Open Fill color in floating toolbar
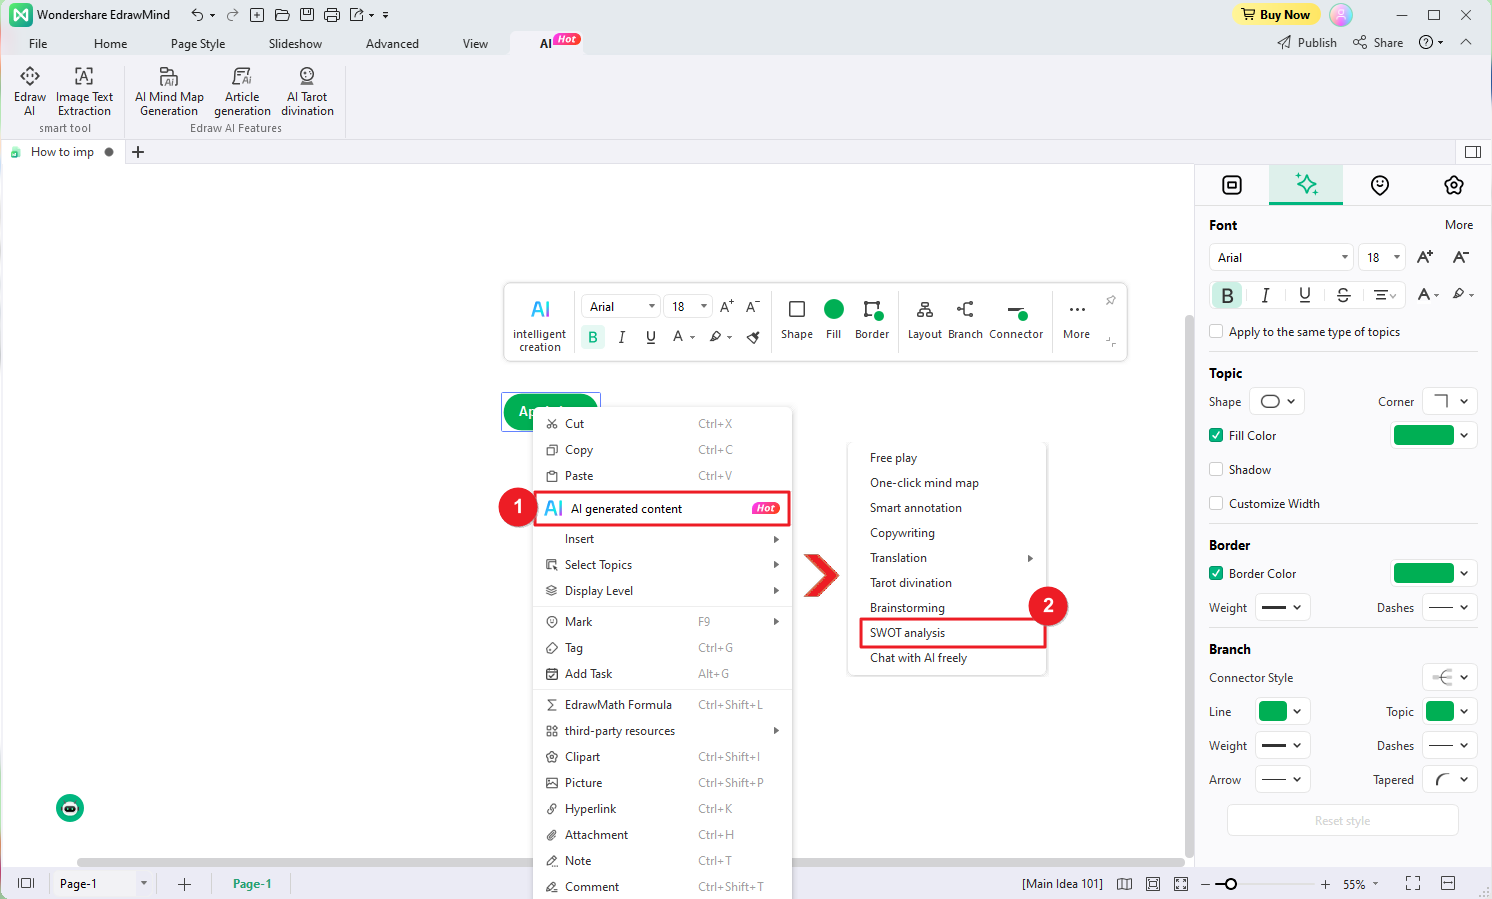This screenshot has height=899, width=1492. (834, 320)
